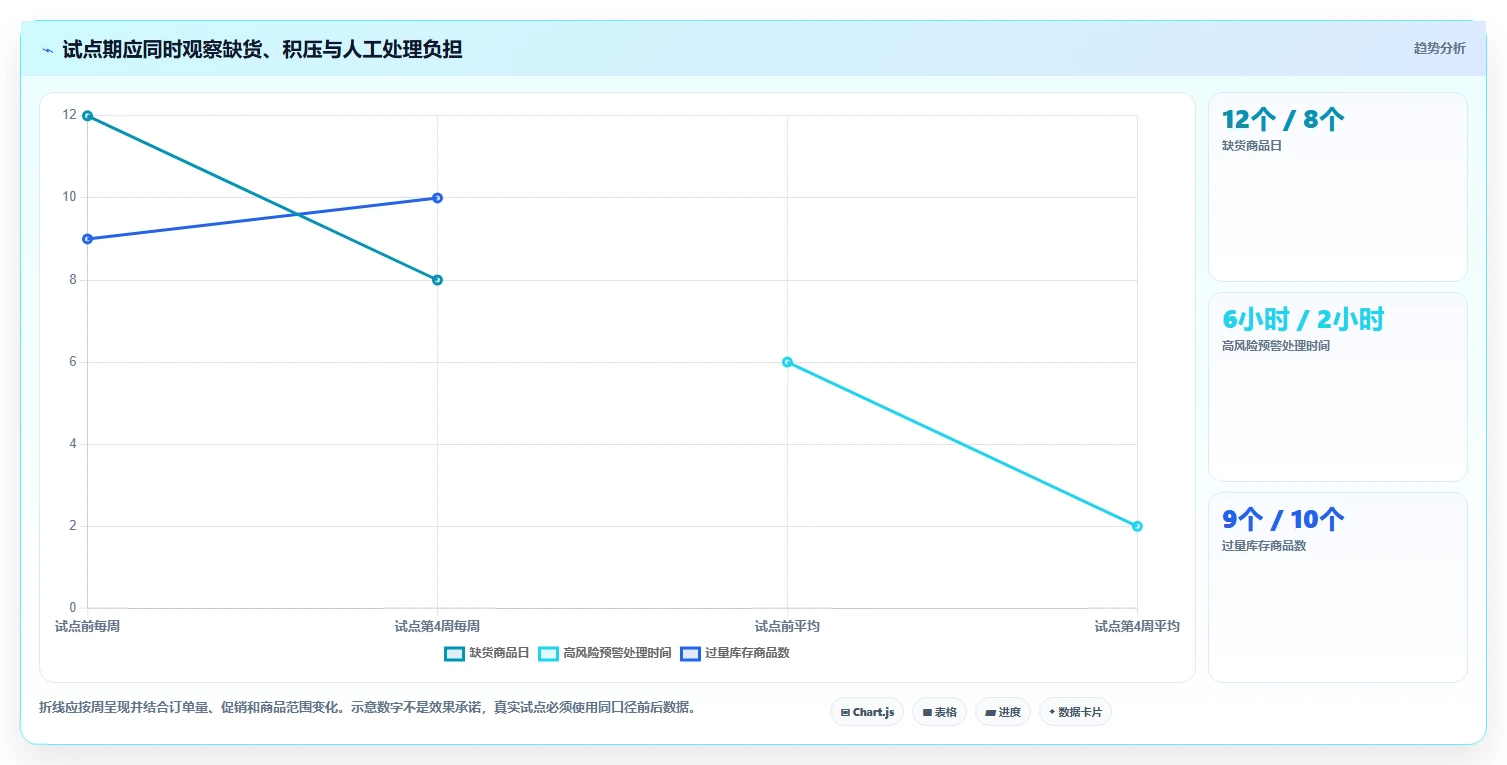This screenshot has width=1507, height=765.
Task: Click the 过量库存商品数 blue legend swatch
Action: (x=690, y=653)
